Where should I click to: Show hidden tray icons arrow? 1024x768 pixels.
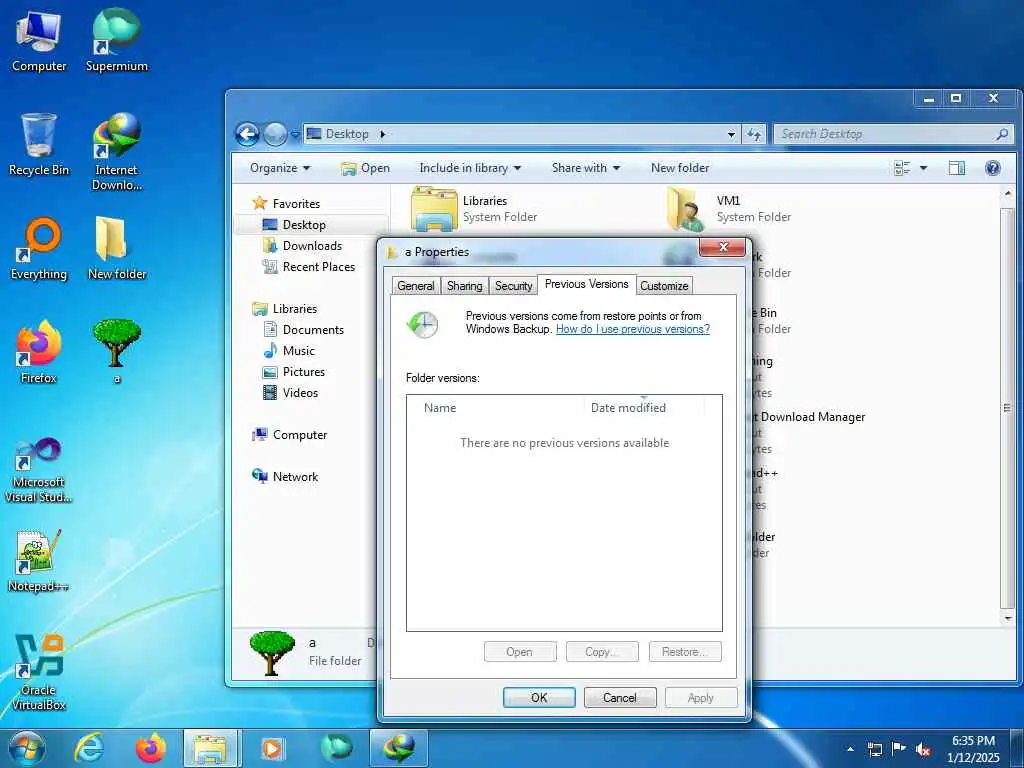pyautogui.click(x=850, y=749)
